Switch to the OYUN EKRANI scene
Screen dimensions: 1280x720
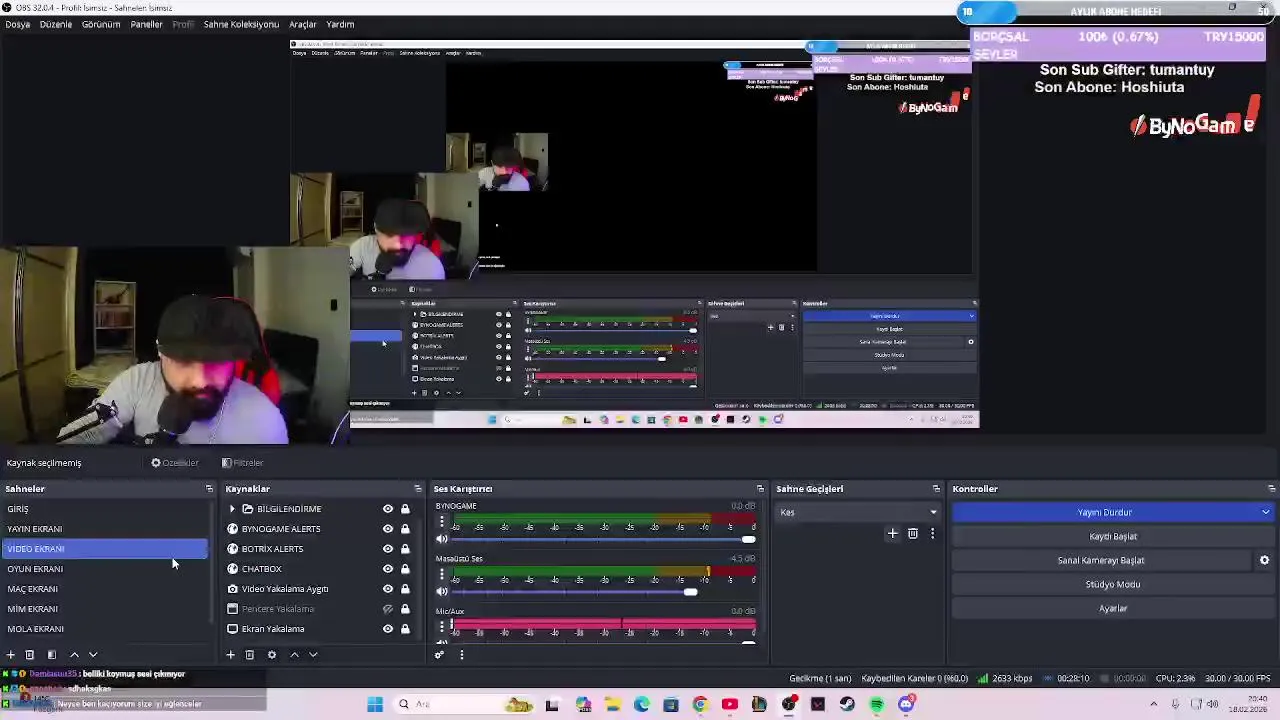(105, 569)
